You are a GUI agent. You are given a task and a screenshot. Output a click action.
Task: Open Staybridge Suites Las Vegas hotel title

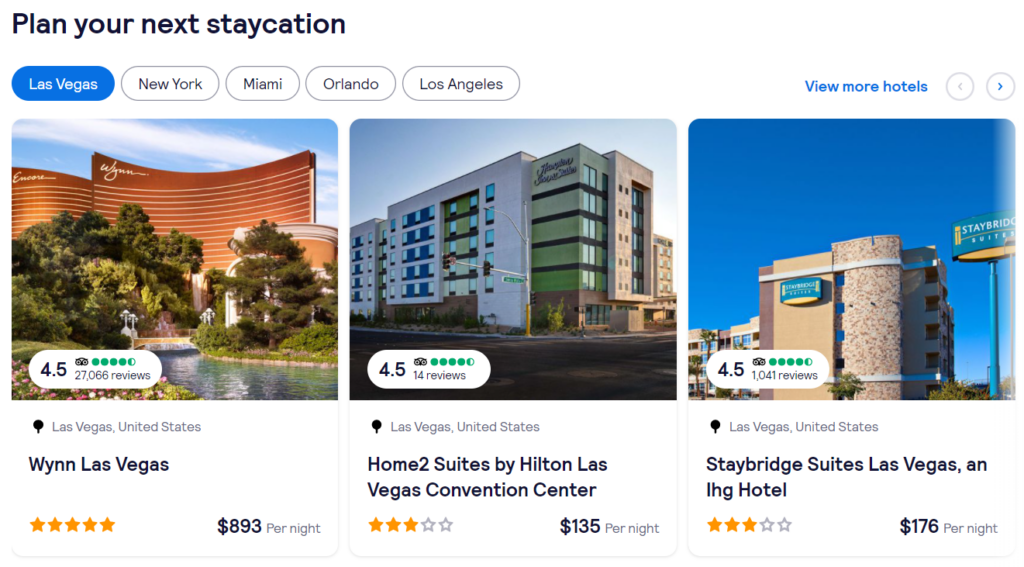click(846, 477)
